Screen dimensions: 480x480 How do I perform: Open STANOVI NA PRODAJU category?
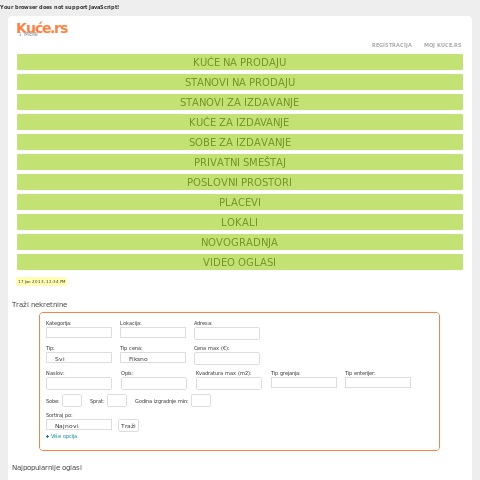tap(240, 82)
